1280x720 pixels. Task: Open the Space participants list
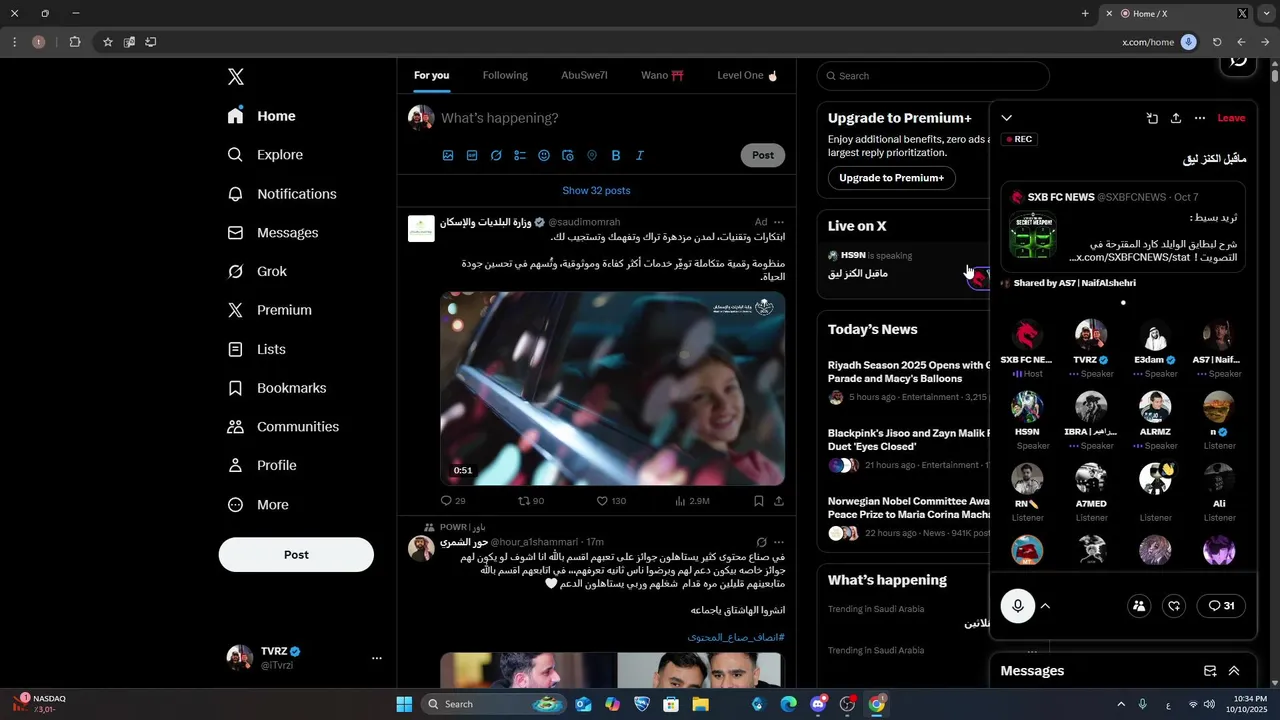[x=1139, y=606]
